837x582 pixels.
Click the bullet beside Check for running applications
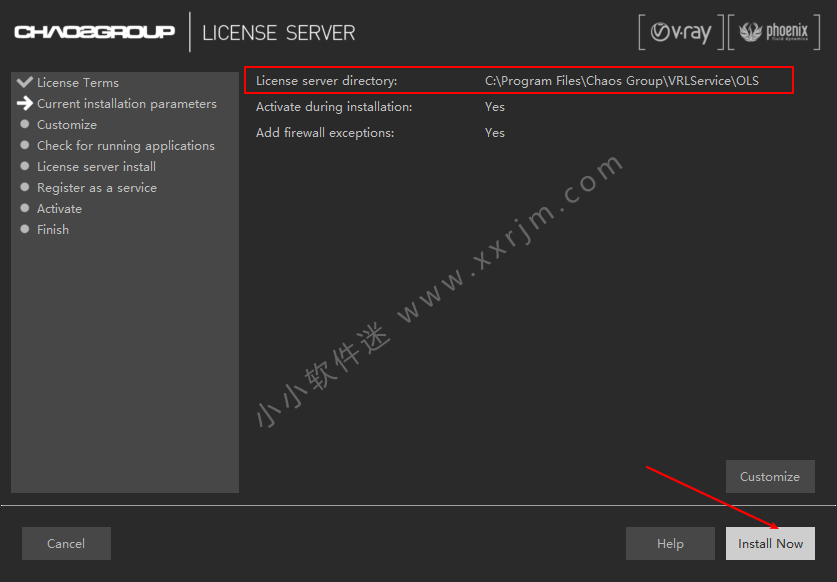coord(25,145)
